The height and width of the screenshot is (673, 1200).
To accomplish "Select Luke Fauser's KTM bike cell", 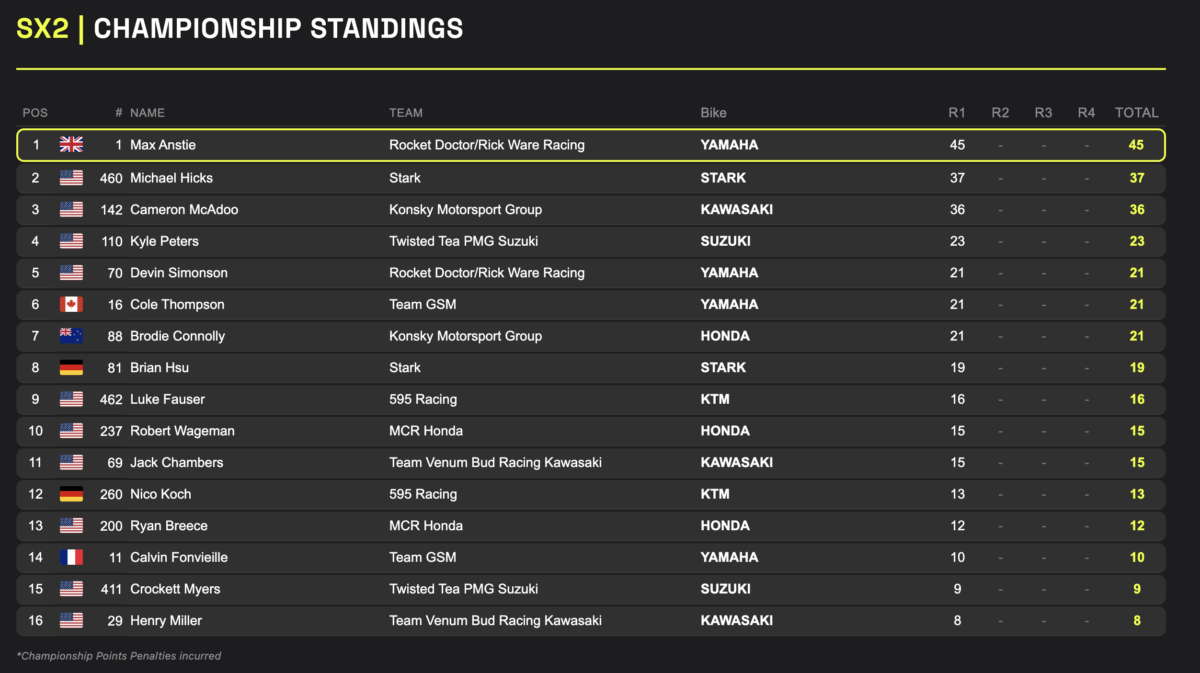I will point(715,399).
